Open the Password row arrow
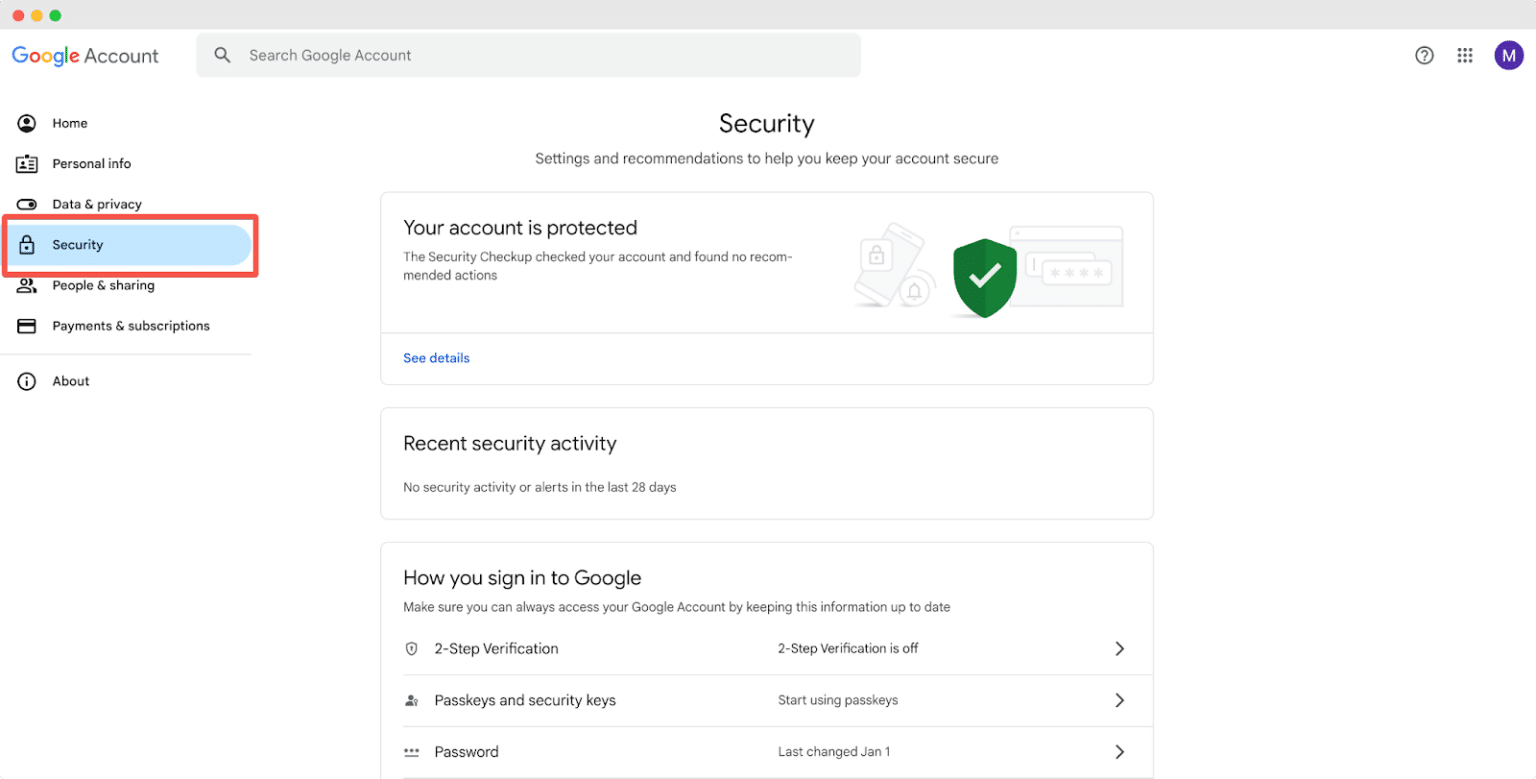The height and width of the screenshot is (779, 1536). click(1119, 752)
